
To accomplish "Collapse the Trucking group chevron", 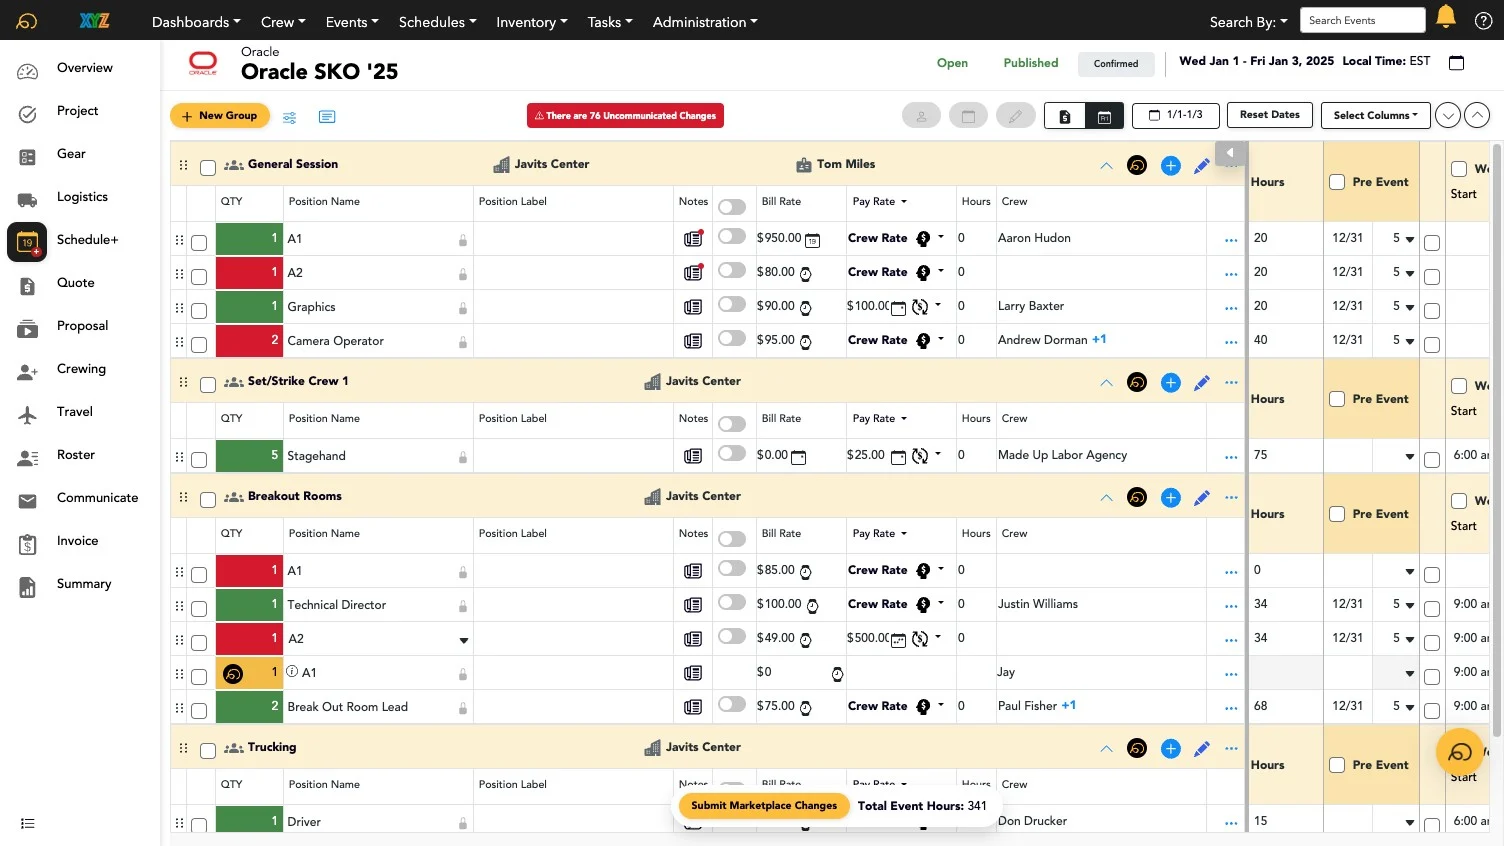I will point(1106,749).
